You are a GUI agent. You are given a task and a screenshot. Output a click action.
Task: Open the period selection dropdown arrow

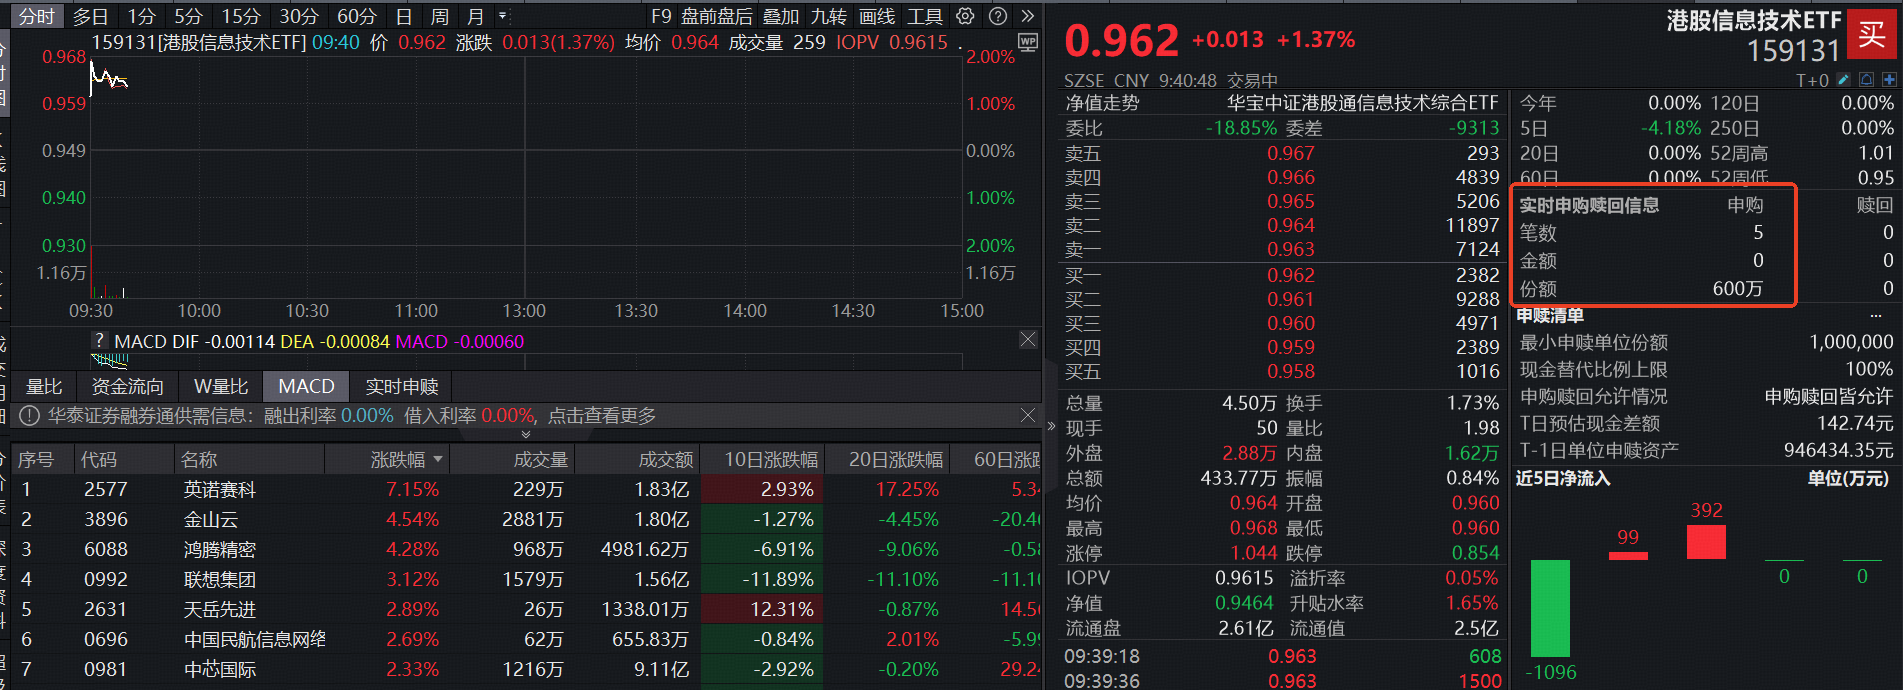[x=503, y=16]
